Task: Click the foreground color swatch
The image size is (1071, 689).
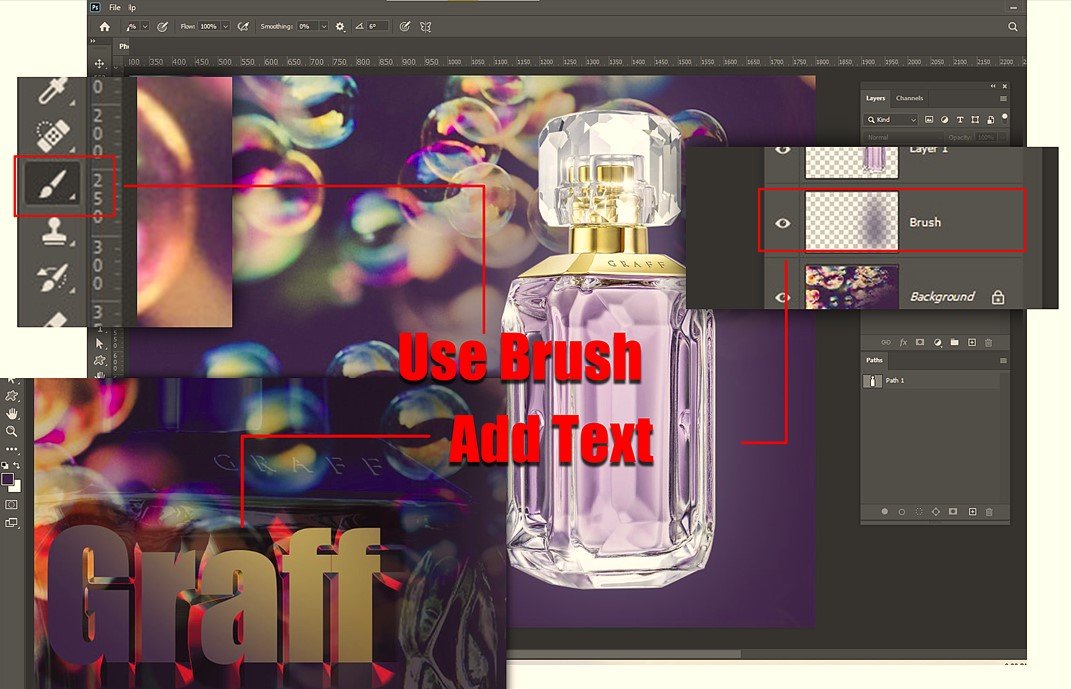Action: click(8, 479)
